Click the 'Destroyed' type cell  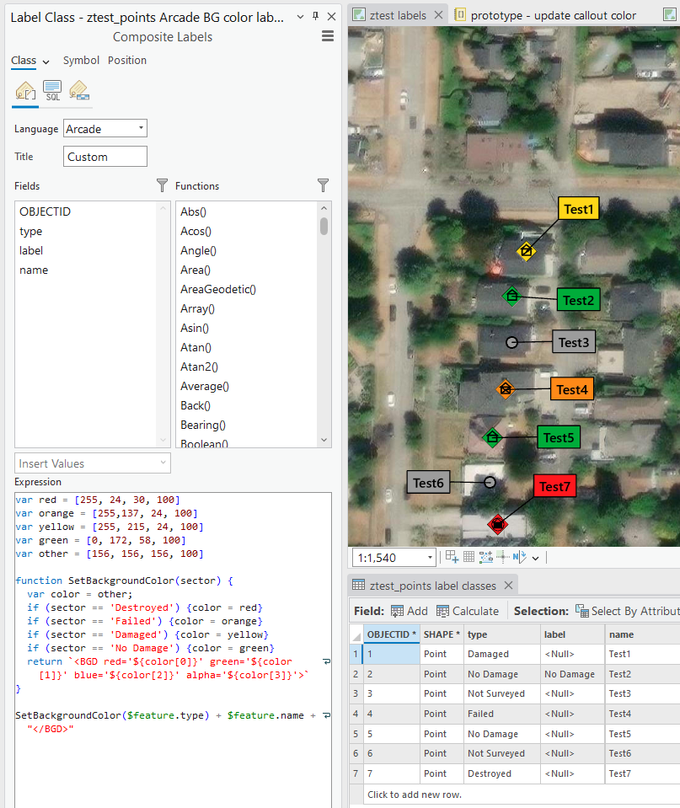[501, 773]
